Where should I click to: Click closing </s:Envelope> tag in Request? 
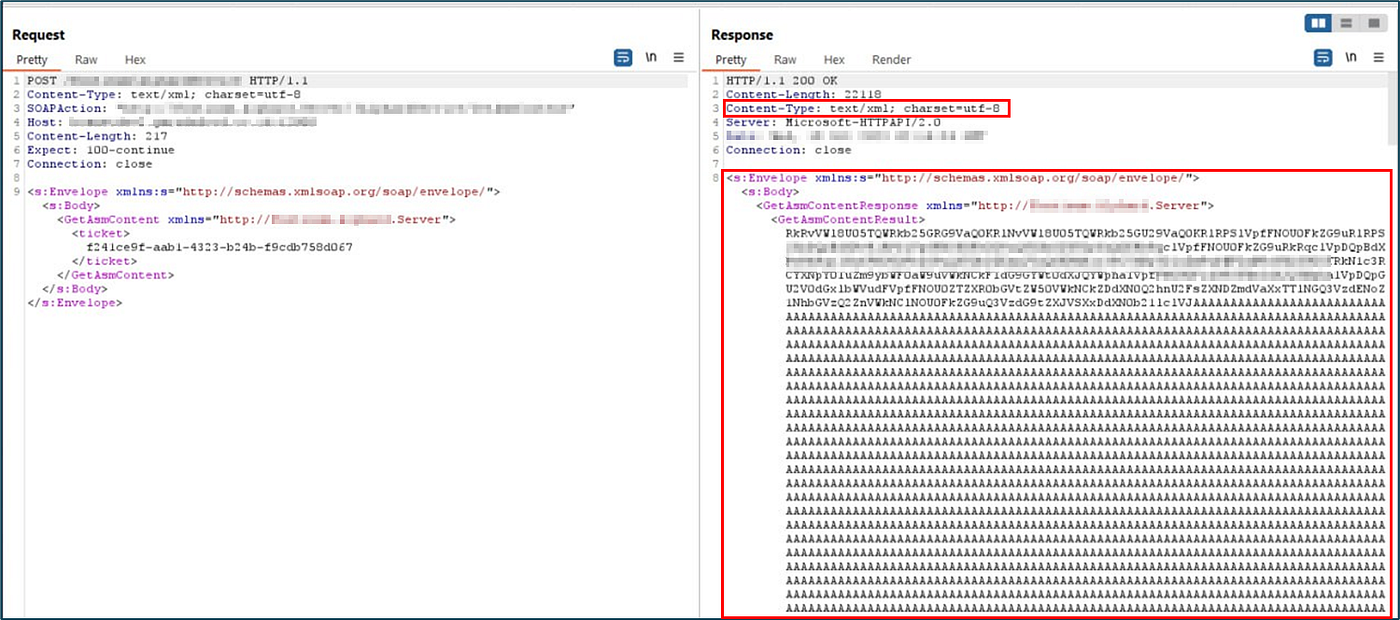pyautogui.click(x=75, y=302)
